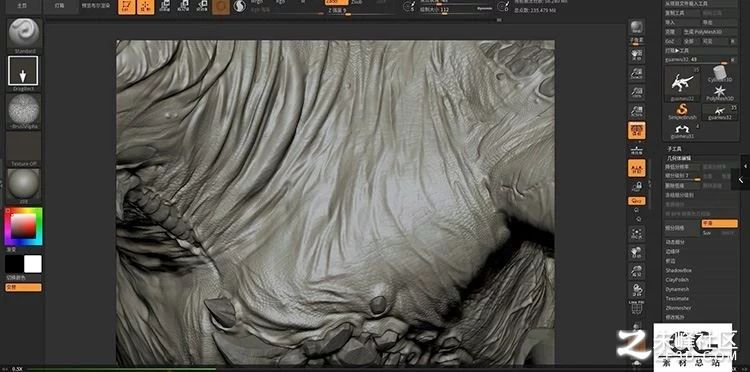This screenshot has width=750, height=372.
Task: Toggle the lock icon on right shelf
Action: pos(636,186)
